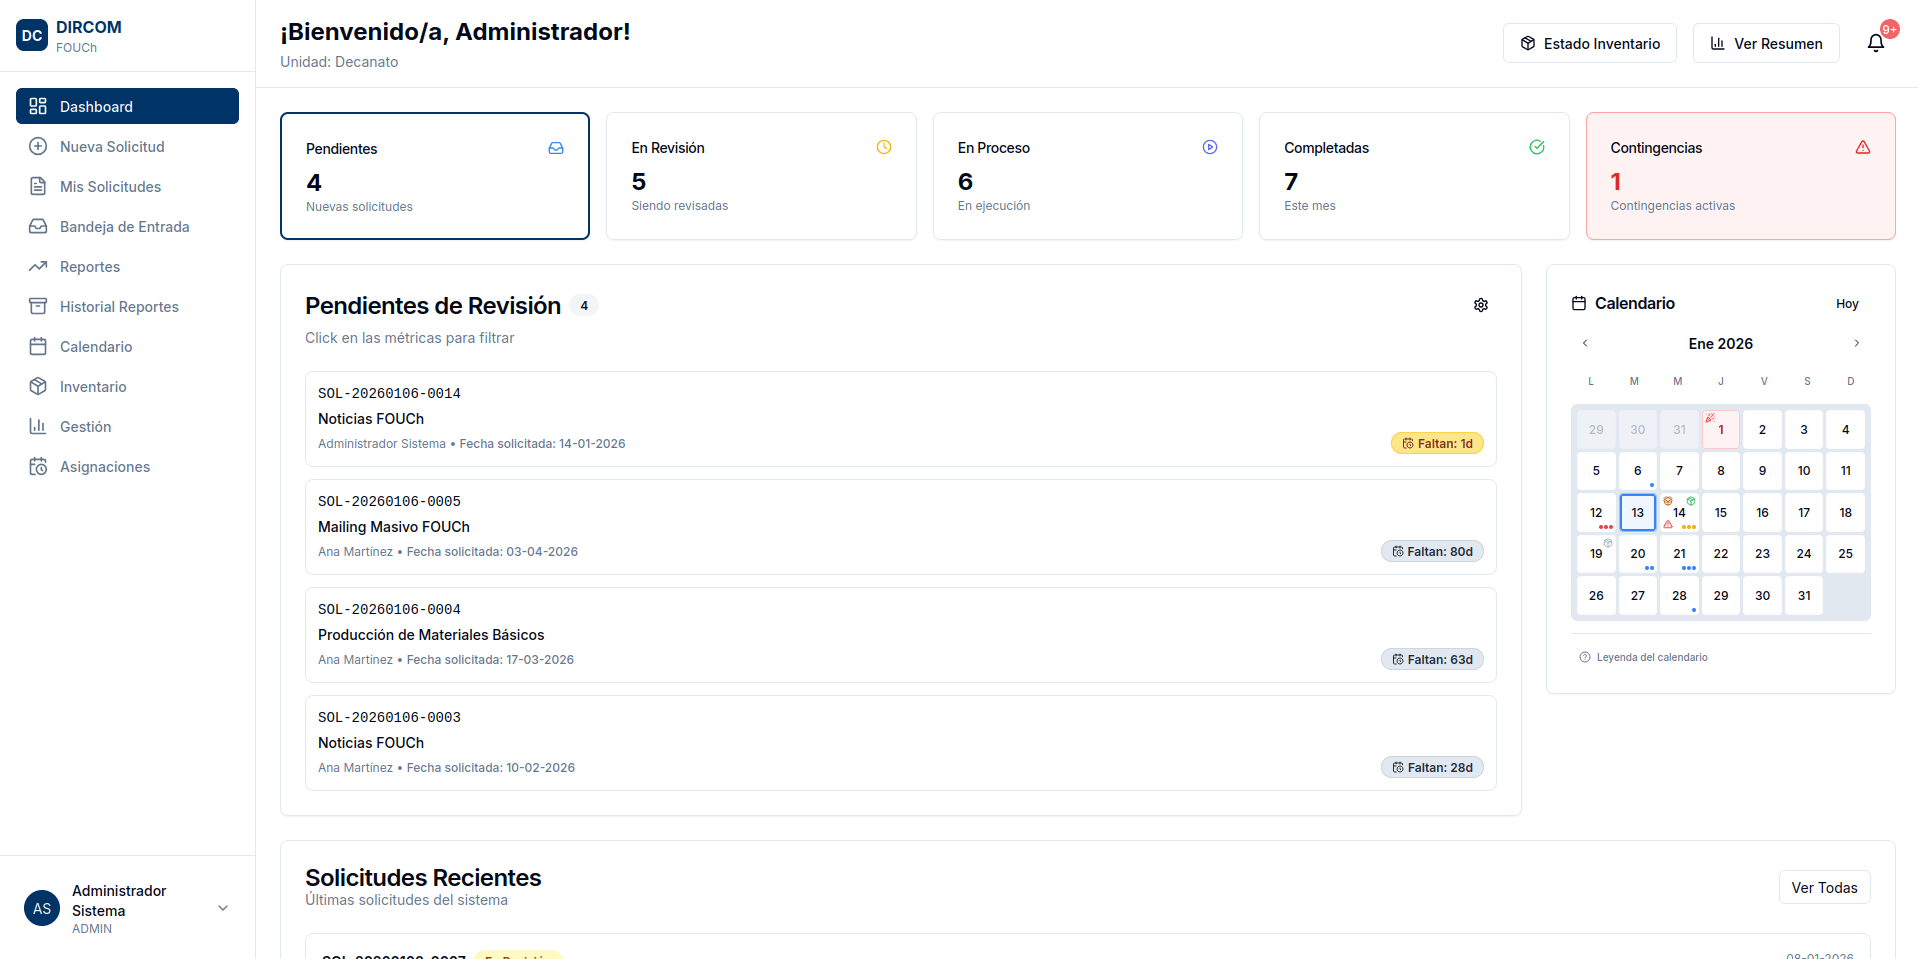The image size is (1918, 959).
Task: Open Calendario from the sidebar
Action: click(127, 346)
